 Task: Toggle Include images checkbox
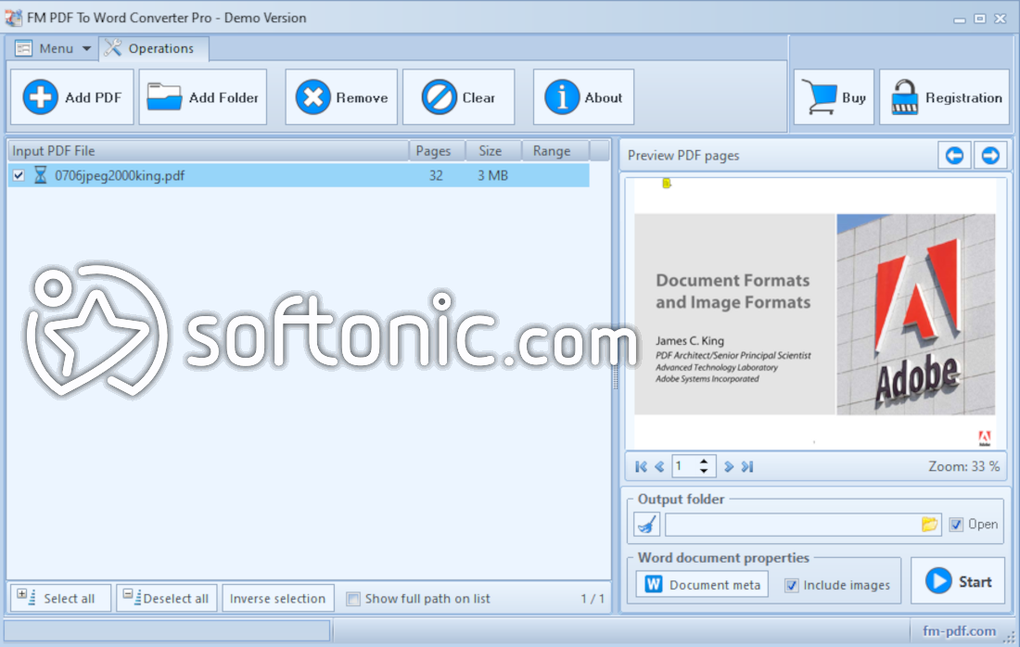791,585
